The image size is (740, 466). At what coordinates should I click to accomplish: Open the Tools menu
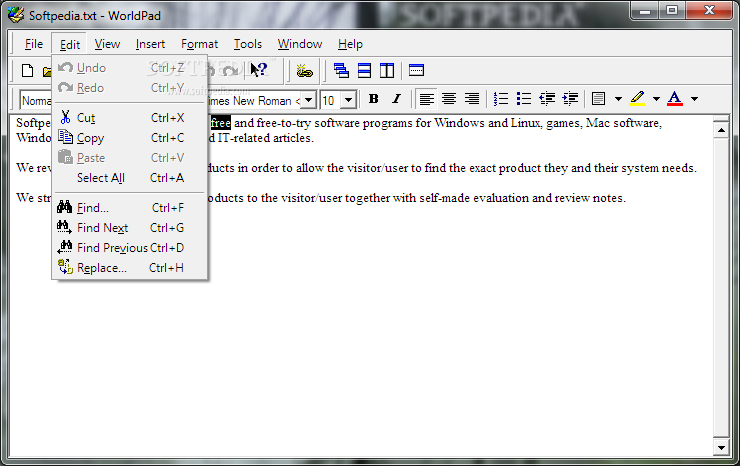click(247, 44)
